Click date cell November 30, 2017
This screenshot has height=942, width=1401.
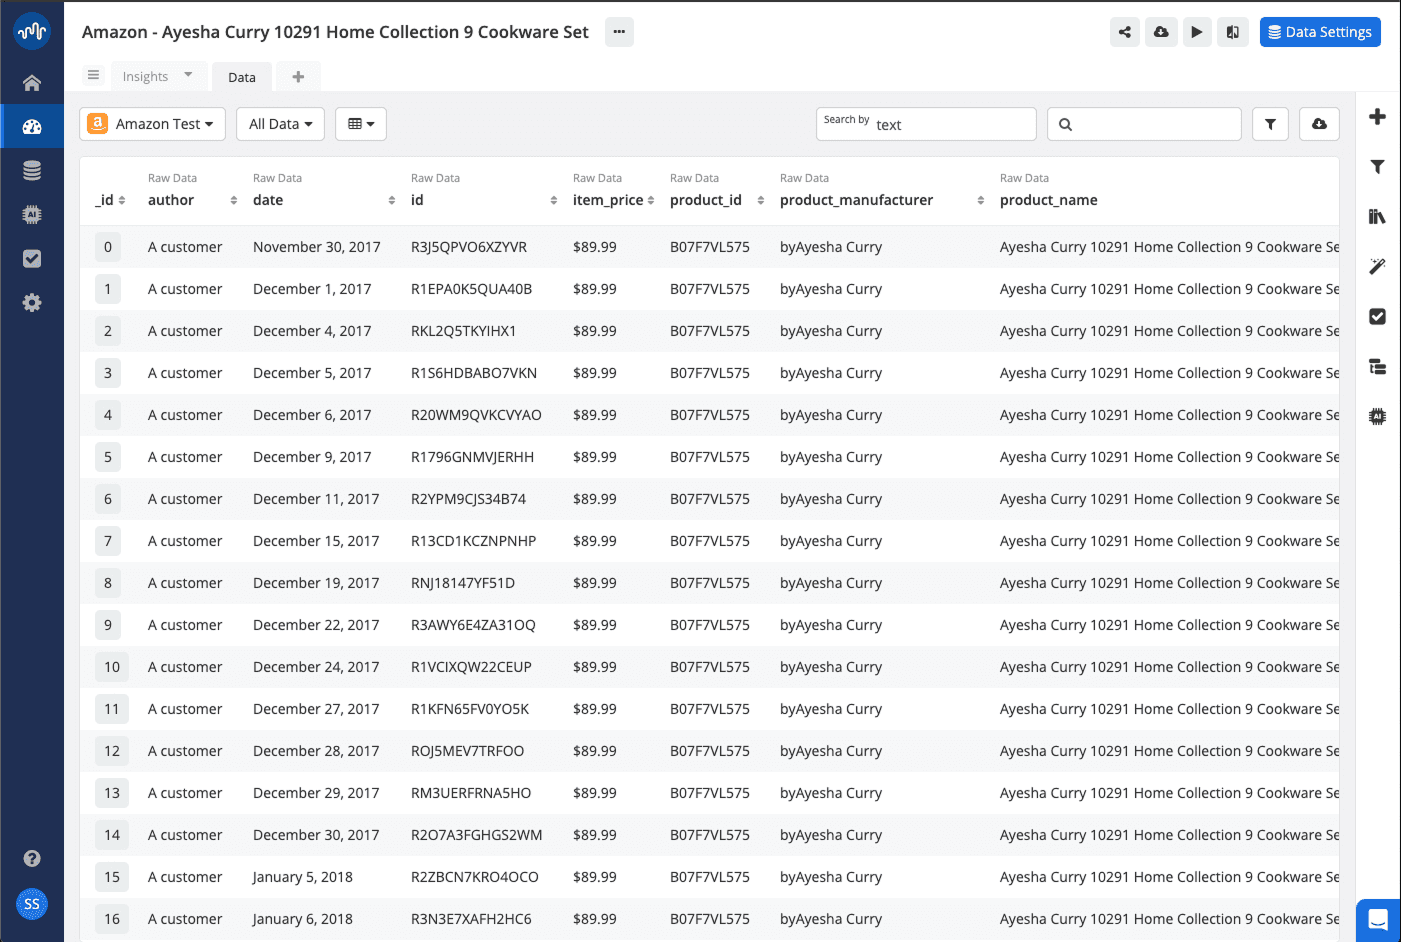(317, 247)
